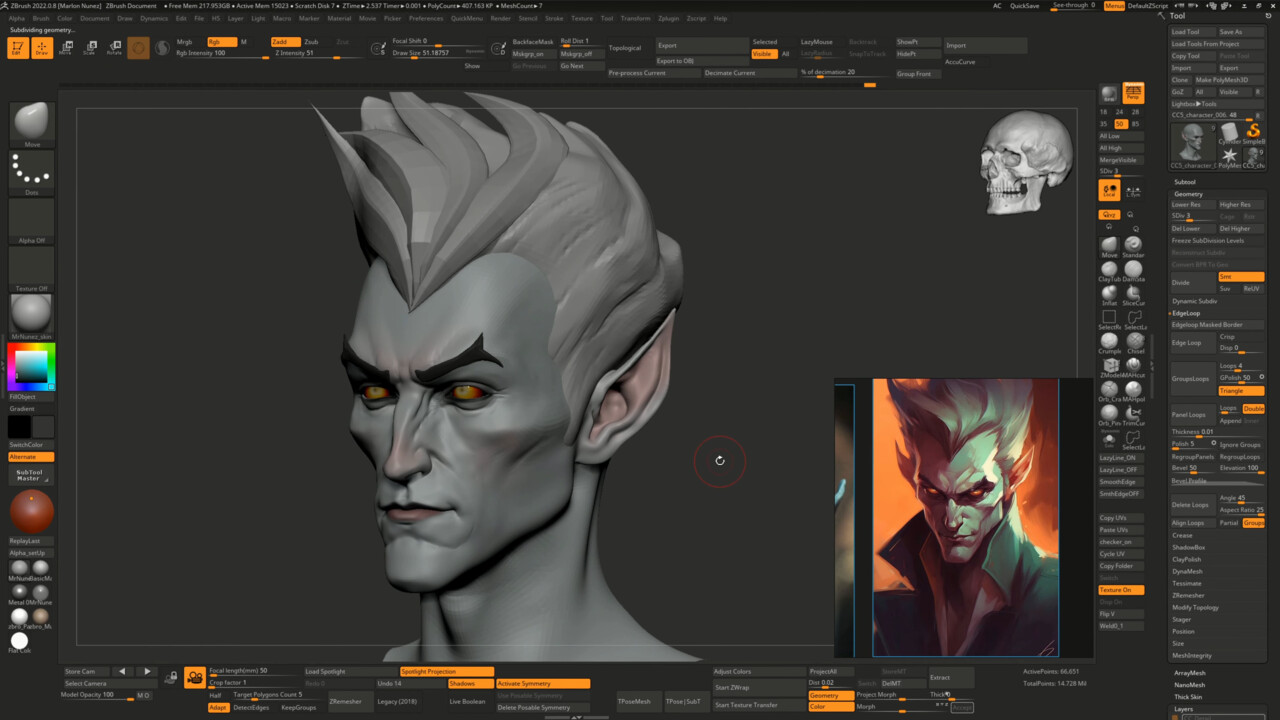Screen dimensions: 1280x720
Task: Select the Crumple brush icon
Action: tap(1109, 343)
